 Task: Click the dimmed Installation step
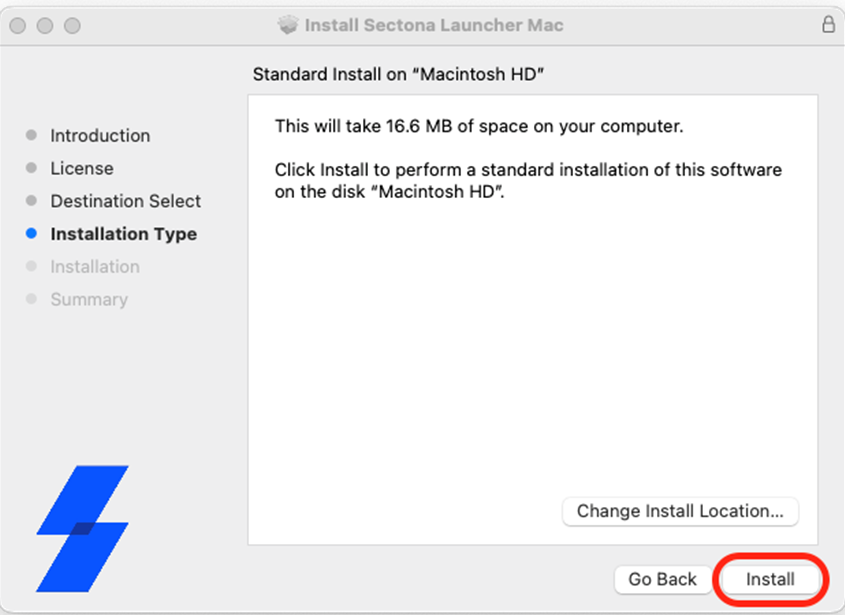95,267
